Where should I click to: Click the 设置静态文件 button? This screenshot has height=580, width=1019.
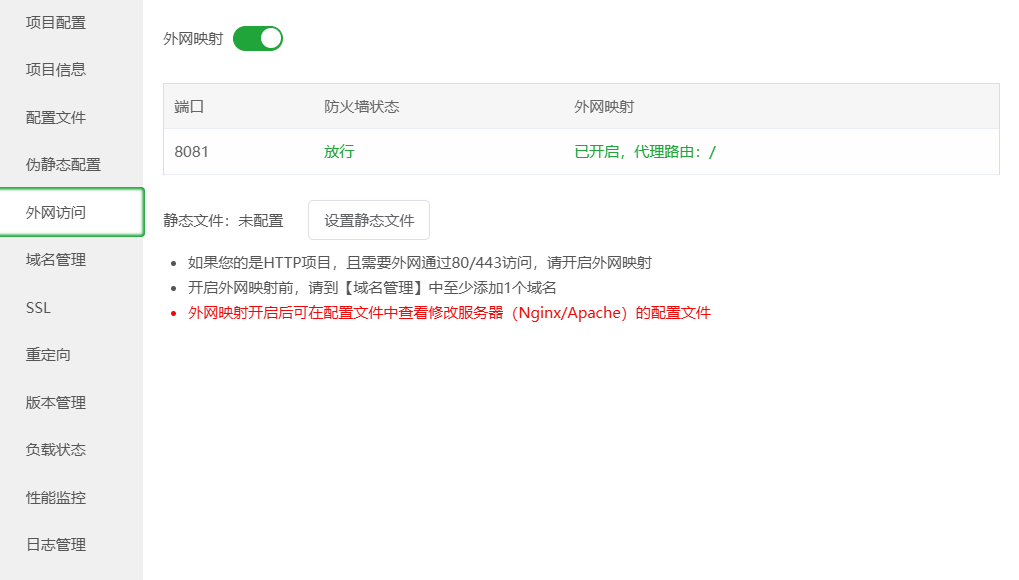pyautogui.click(x=369, y=219)
